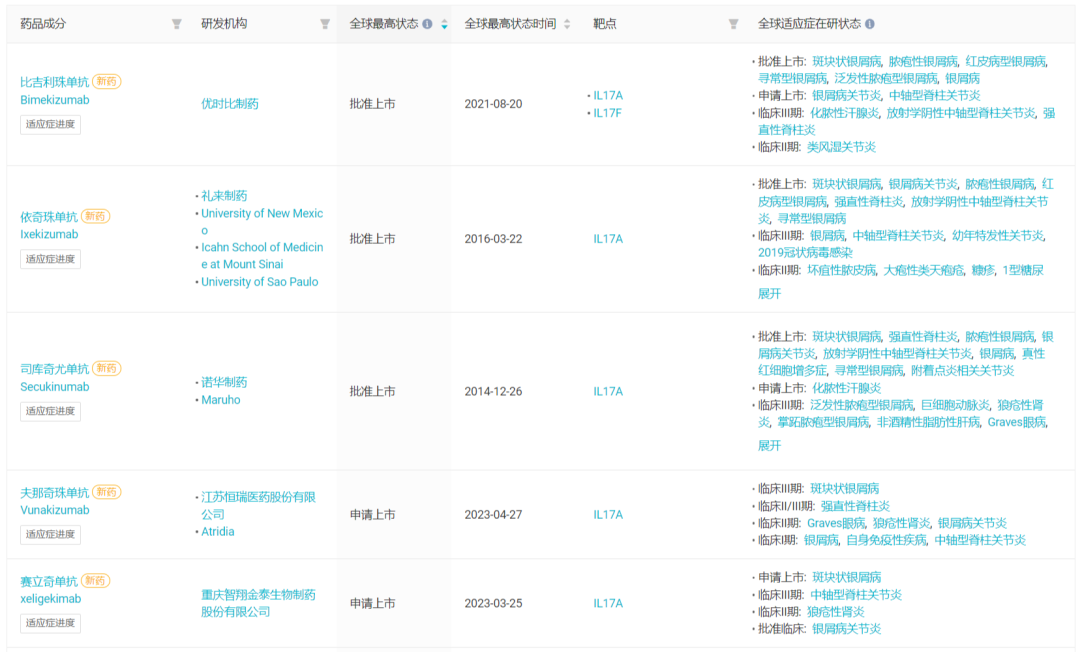Click the 药品成分 column header text
Viewport: 1080px width, 652px height.
coord(43,24)
